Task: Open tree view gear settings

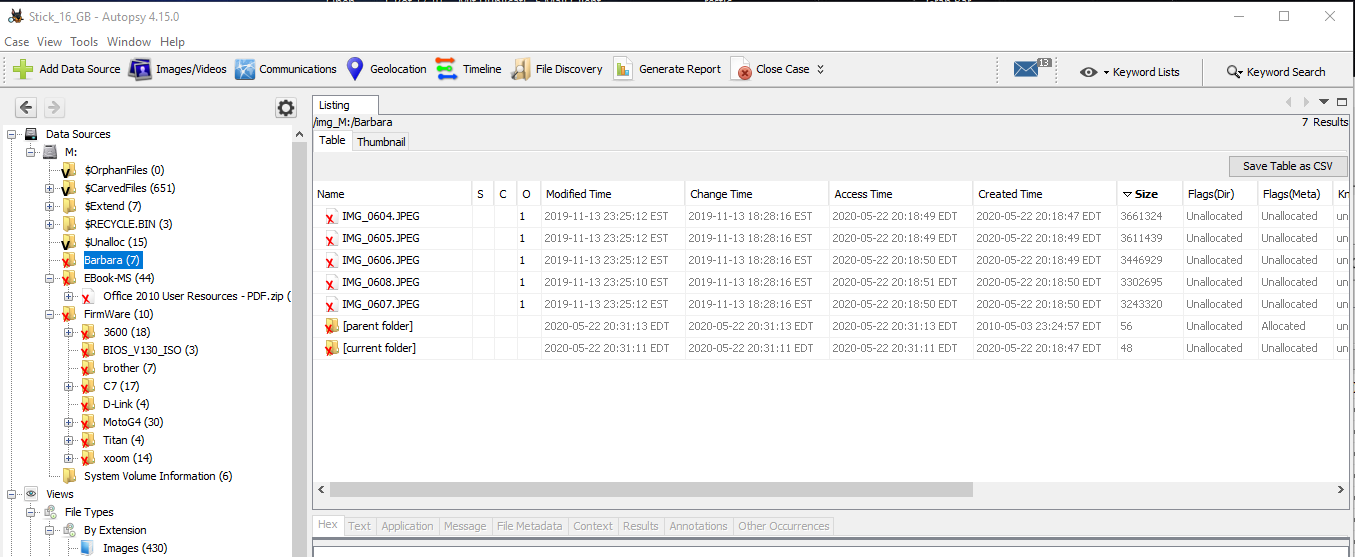Action: [x=286, y=108]
